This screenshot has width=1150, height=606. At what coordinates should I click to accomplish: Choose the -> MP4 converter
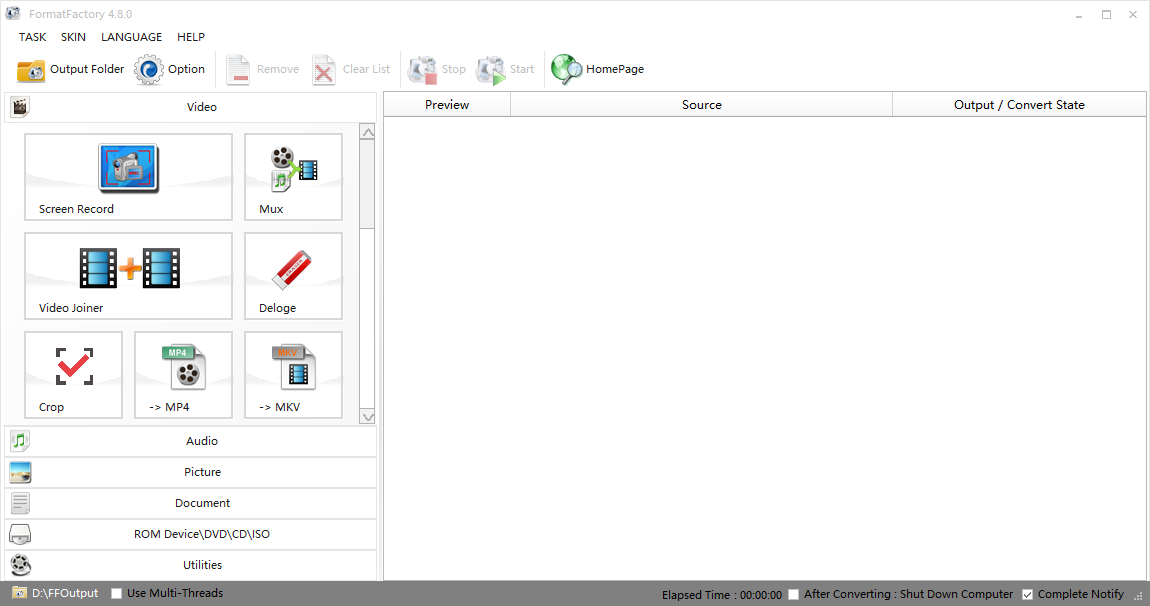tap(183, 375)
